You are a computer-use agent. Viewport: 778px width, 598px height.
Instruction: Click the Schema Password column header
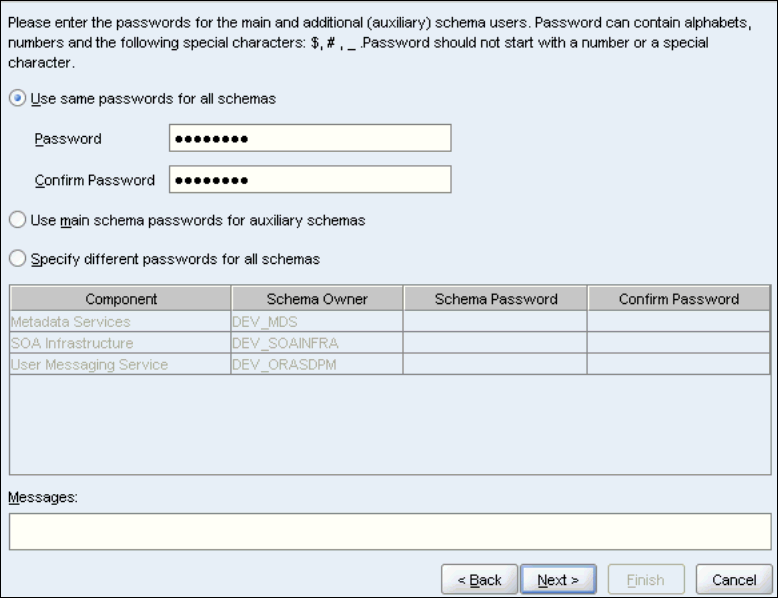(x=496, y=299)
